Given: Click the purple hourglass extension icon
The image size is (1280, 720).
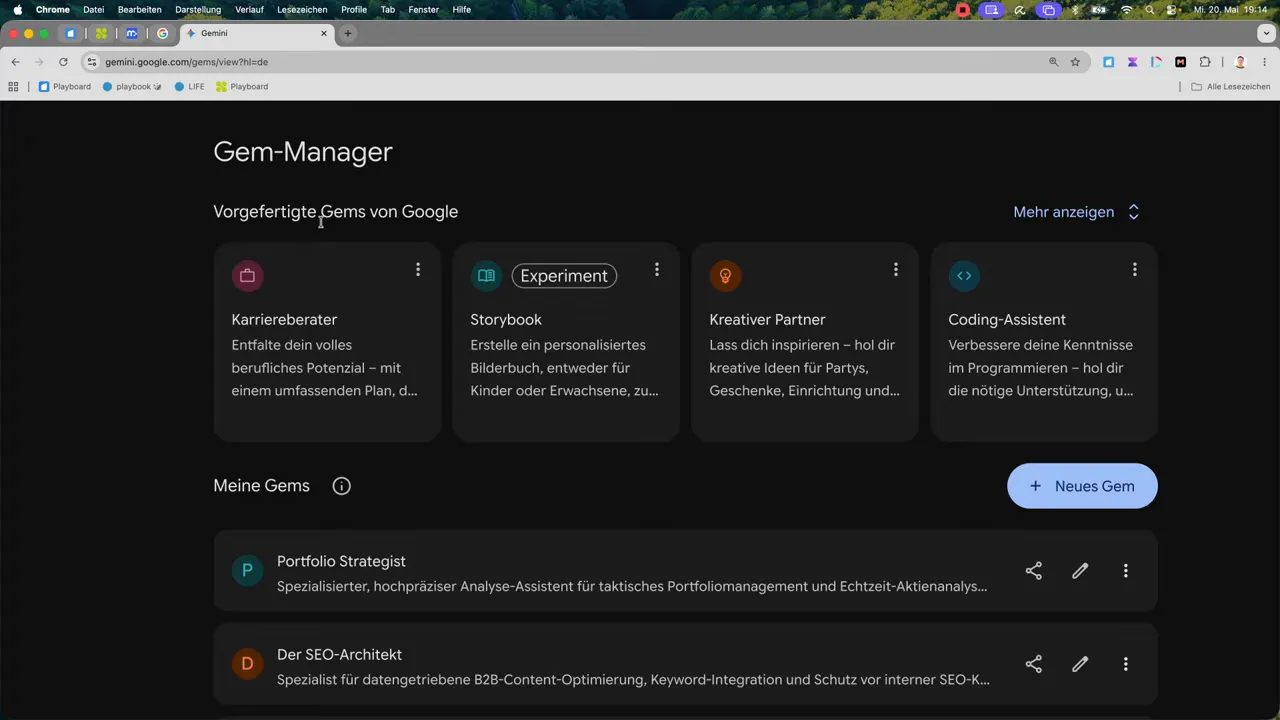Looking at the screenshot, I should pos(1133,62).
